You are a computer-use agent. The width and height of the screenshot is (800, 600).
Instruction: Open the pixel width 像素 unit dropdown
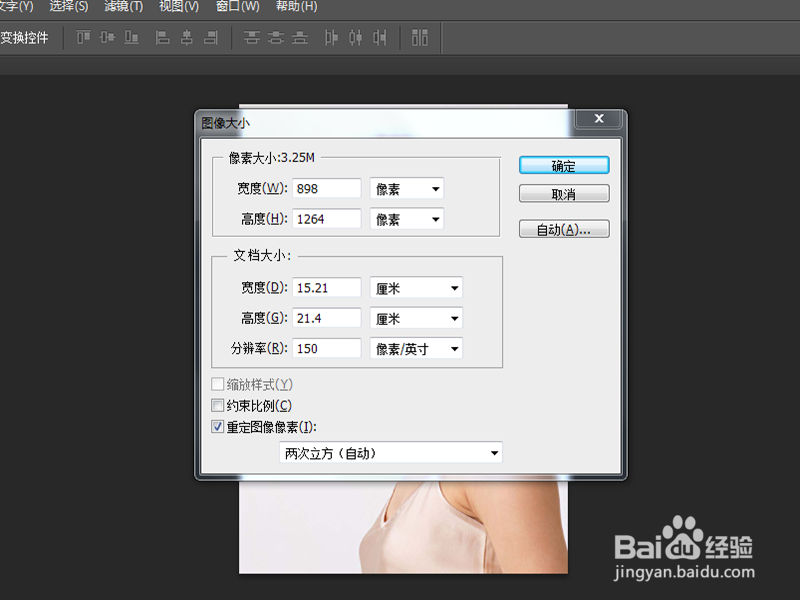pyautogui.click(x=407, y=189)
